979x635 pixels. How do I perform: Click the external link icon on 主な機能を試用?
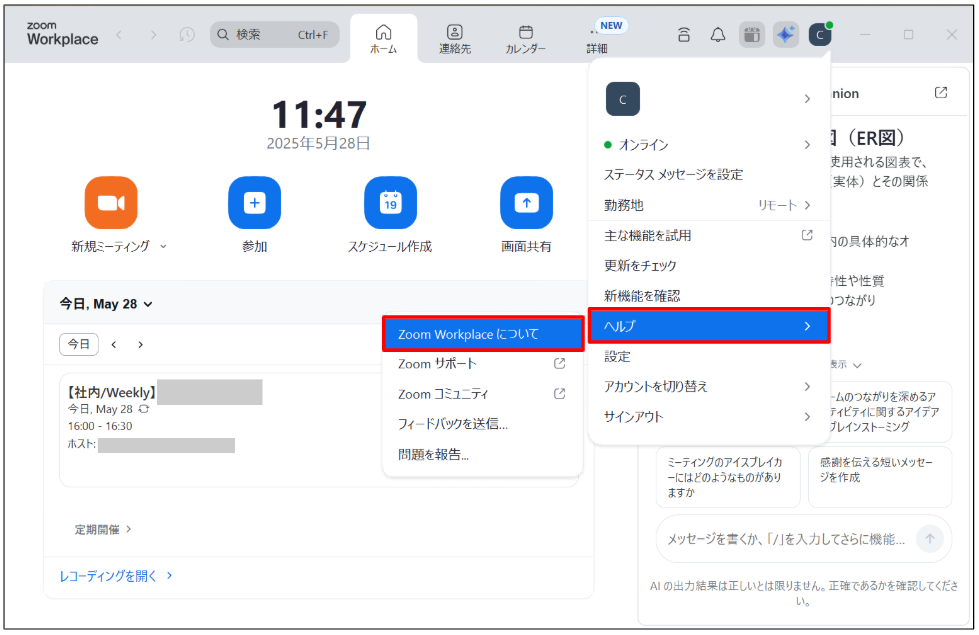(807, 235)
